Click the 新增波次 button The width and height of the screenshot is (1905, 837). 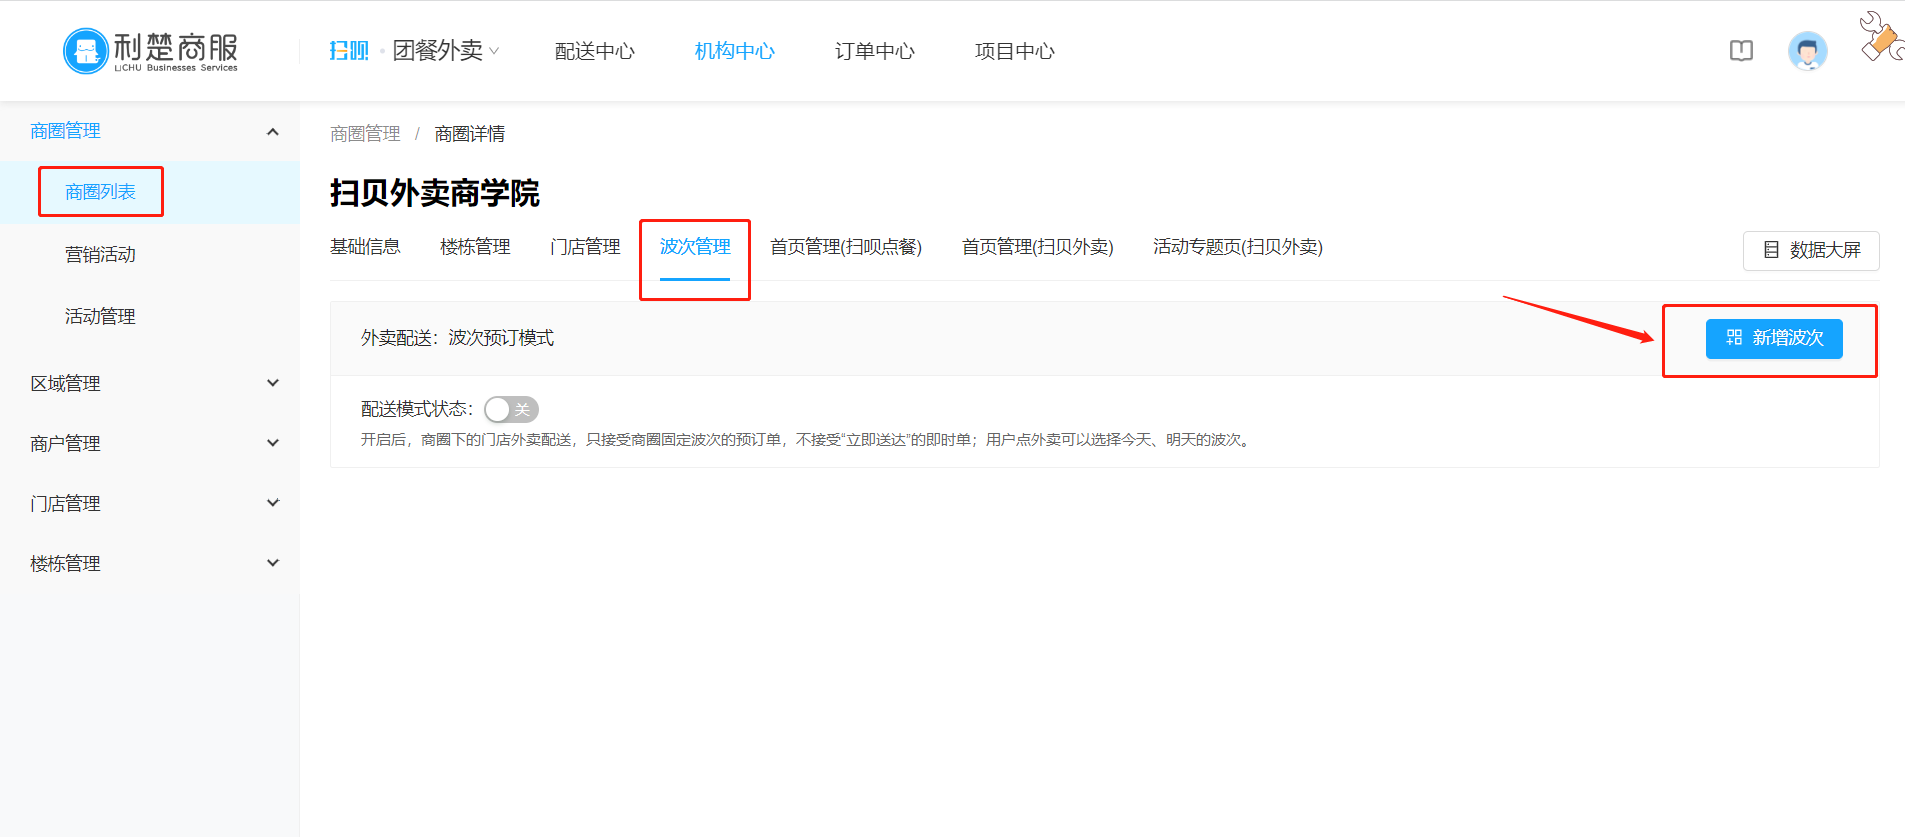tap(1774, 338)
